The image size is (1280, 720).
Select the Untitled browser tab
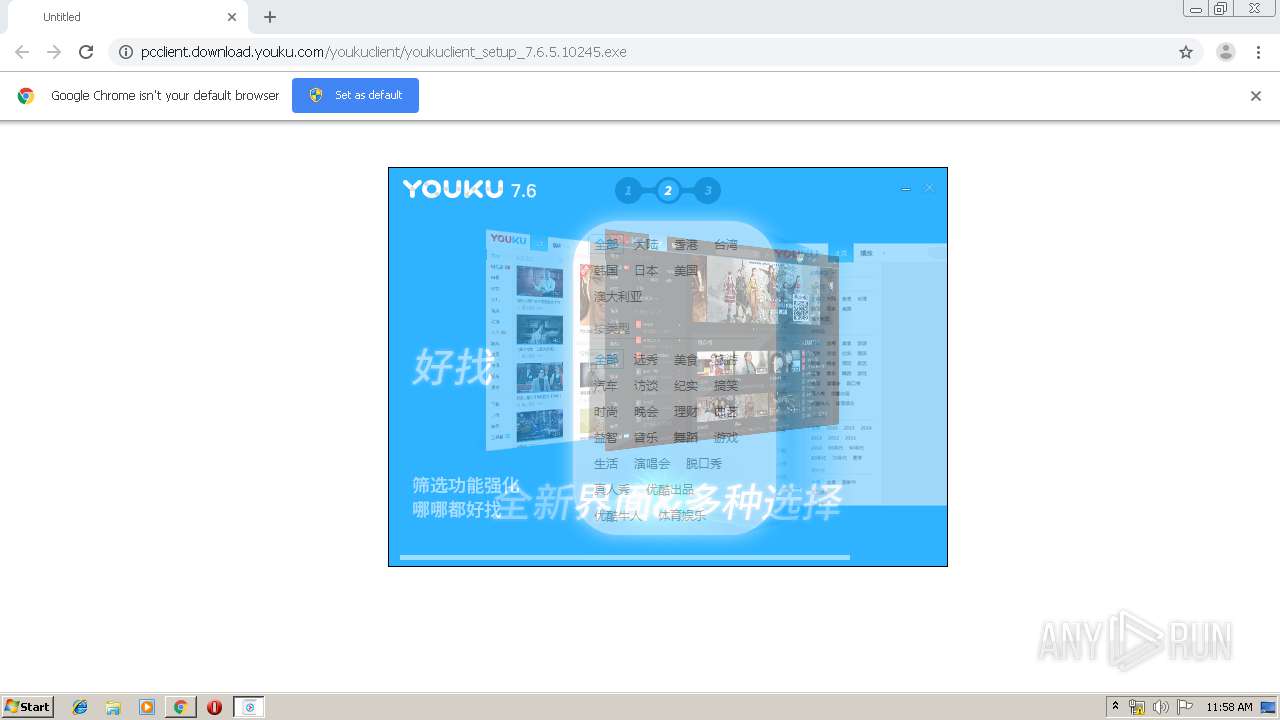coord(128,17)
